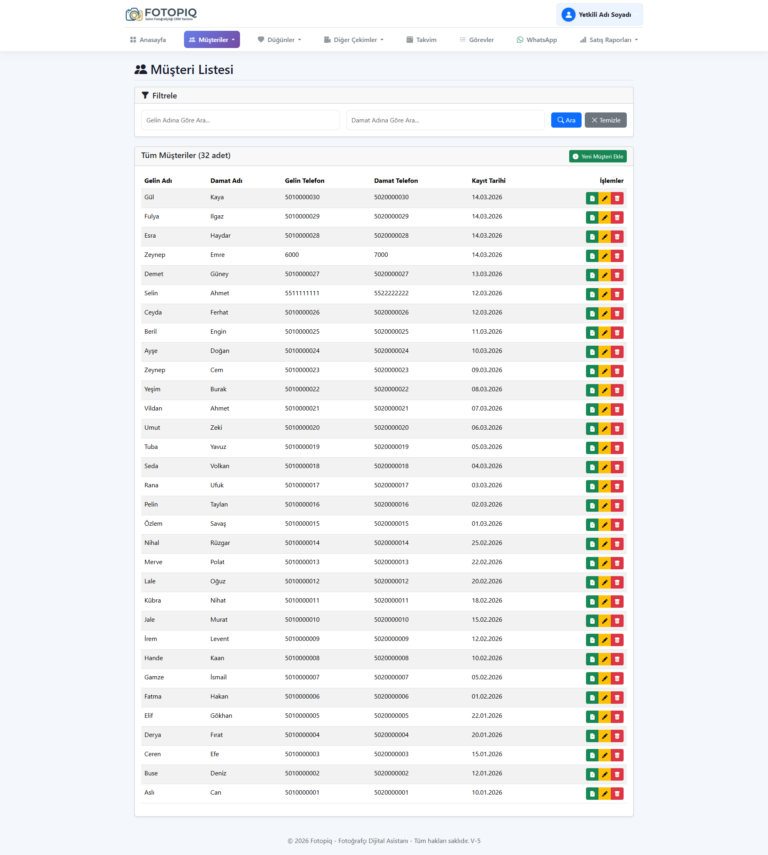Open the Takvim menu item
Screen dimensions: 768x855
[x=421, y=40]
